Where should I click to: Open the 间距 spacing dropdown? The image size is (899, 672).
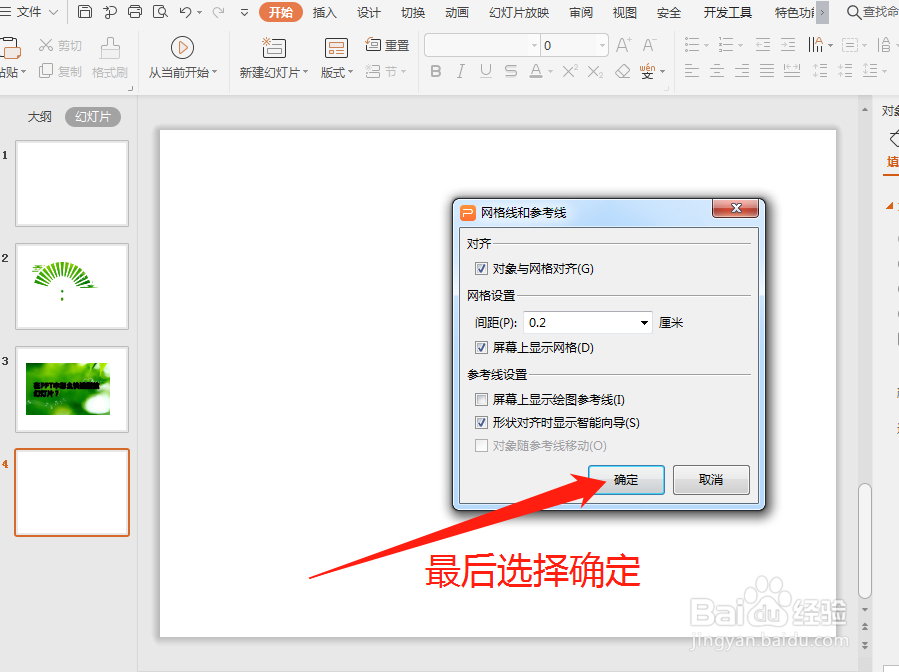pos(645,322)
